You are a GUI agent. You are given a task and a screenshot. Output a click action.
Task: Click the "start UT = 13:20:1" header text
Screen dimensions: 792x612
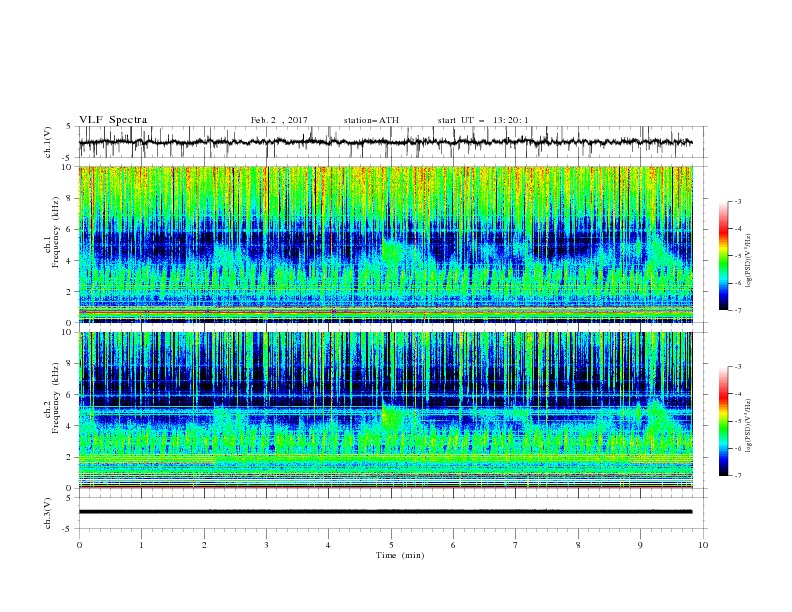click(x=483, y=120)
